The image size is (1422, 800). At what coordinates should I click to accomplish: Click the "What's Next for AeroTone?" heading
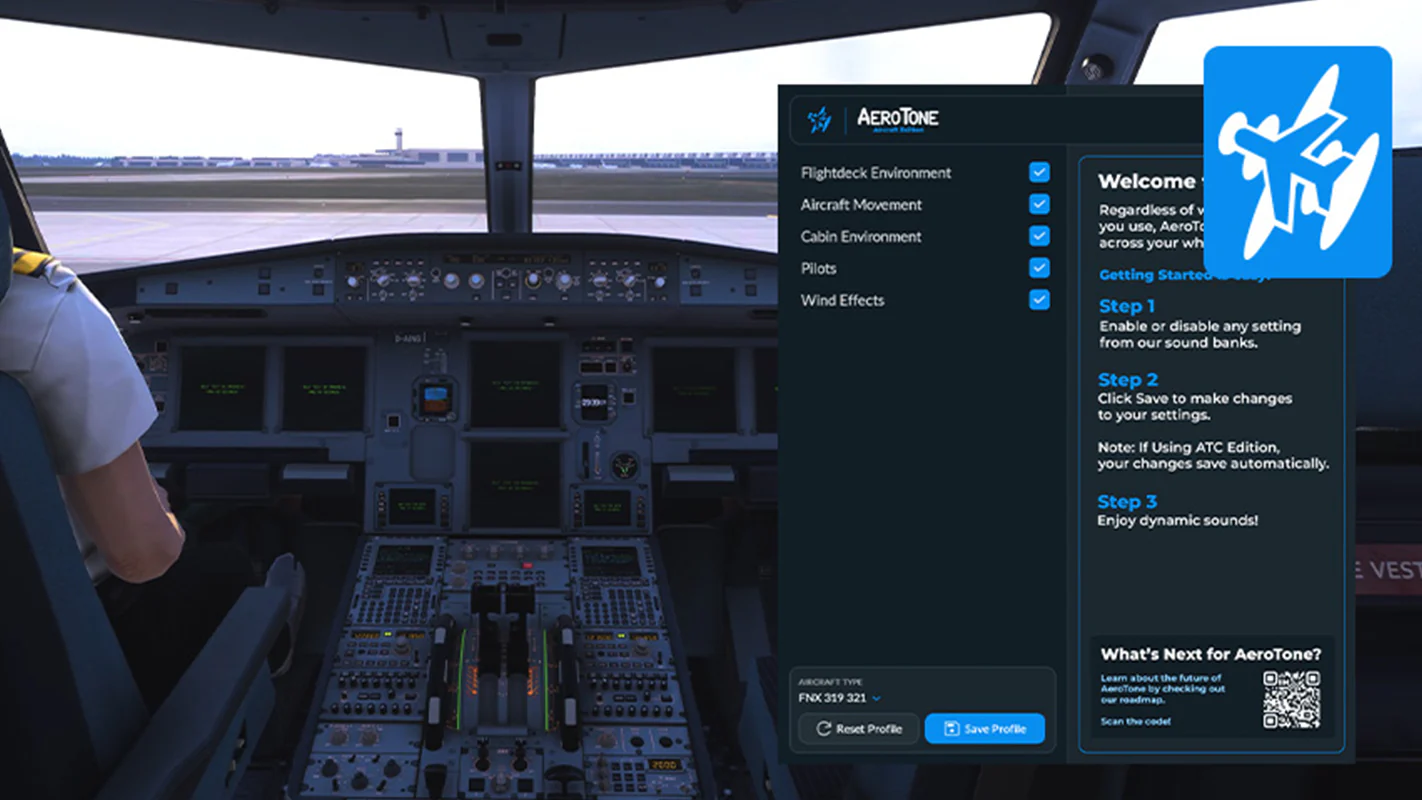click(1211, 654)
